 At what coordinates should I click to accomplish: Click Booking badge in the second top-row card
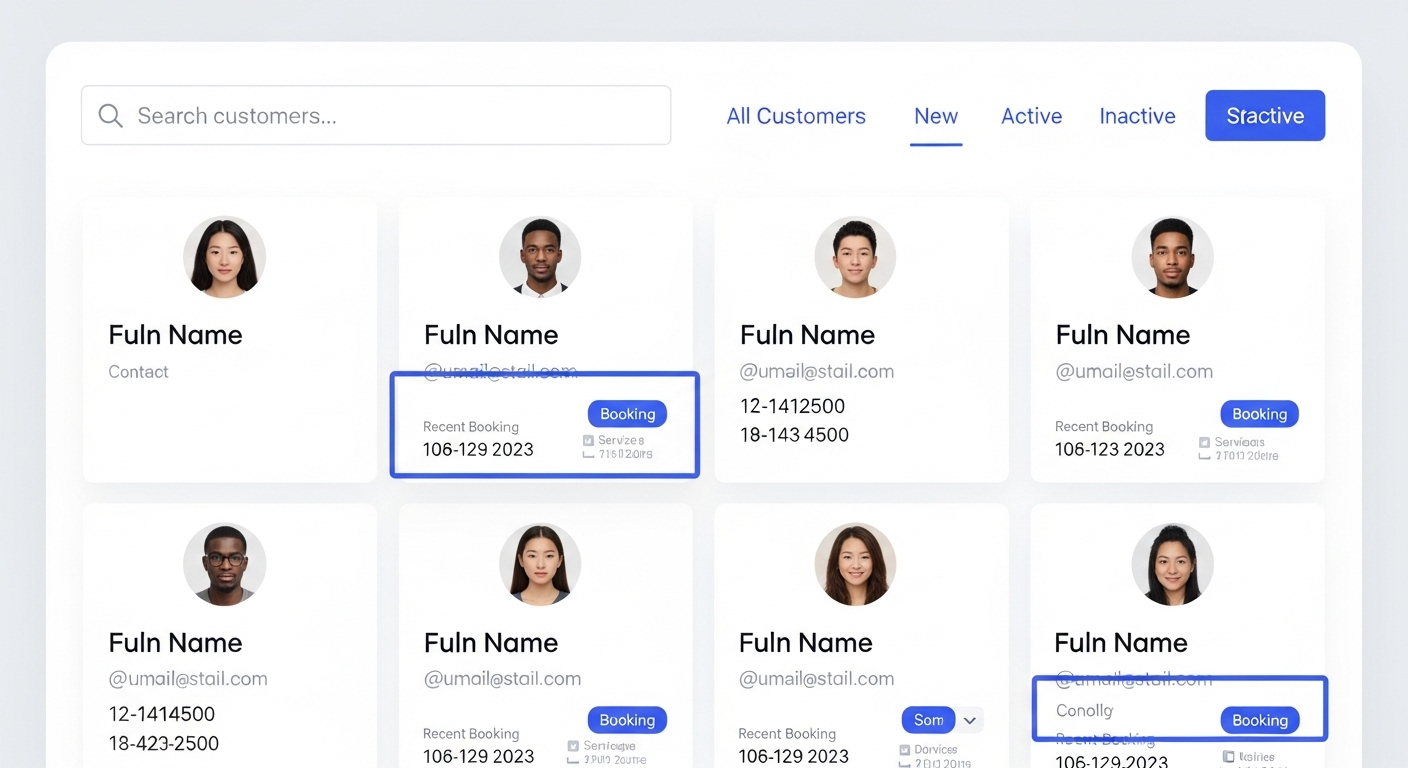point(627,414)
